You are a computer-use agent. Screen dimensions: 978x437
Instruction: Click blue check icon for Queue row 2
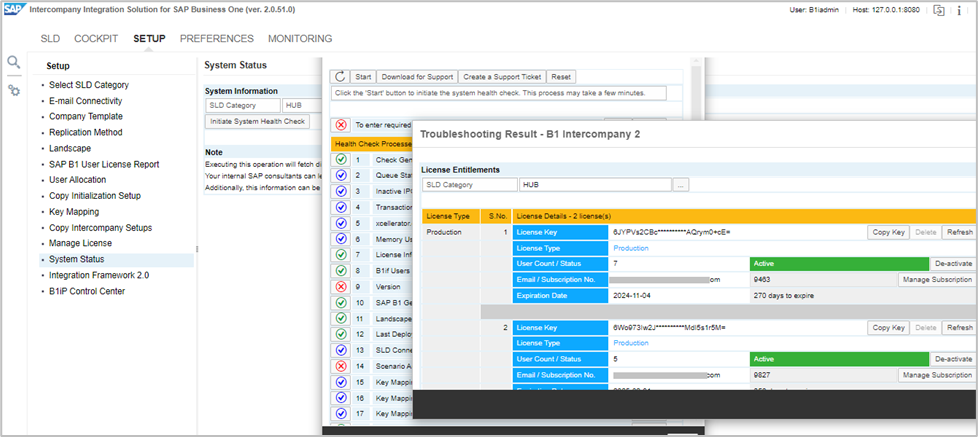click(341, 176)
